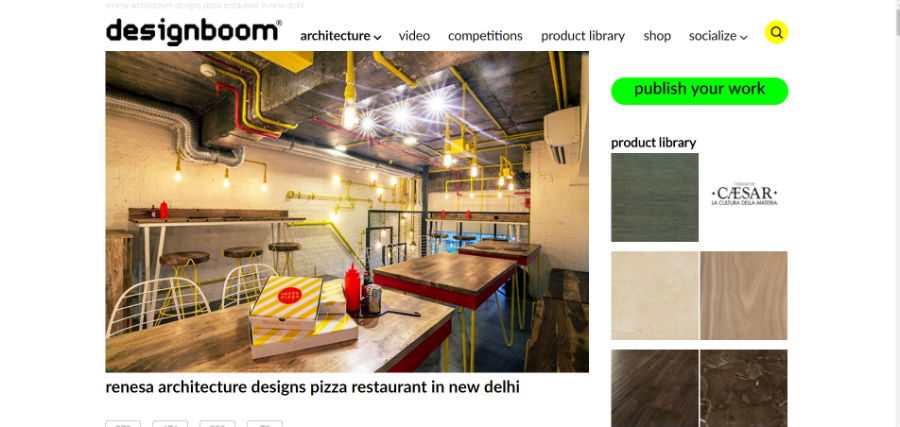Open the Caesar ceramics brand logo
900x427 pixels.
[744, 195]
